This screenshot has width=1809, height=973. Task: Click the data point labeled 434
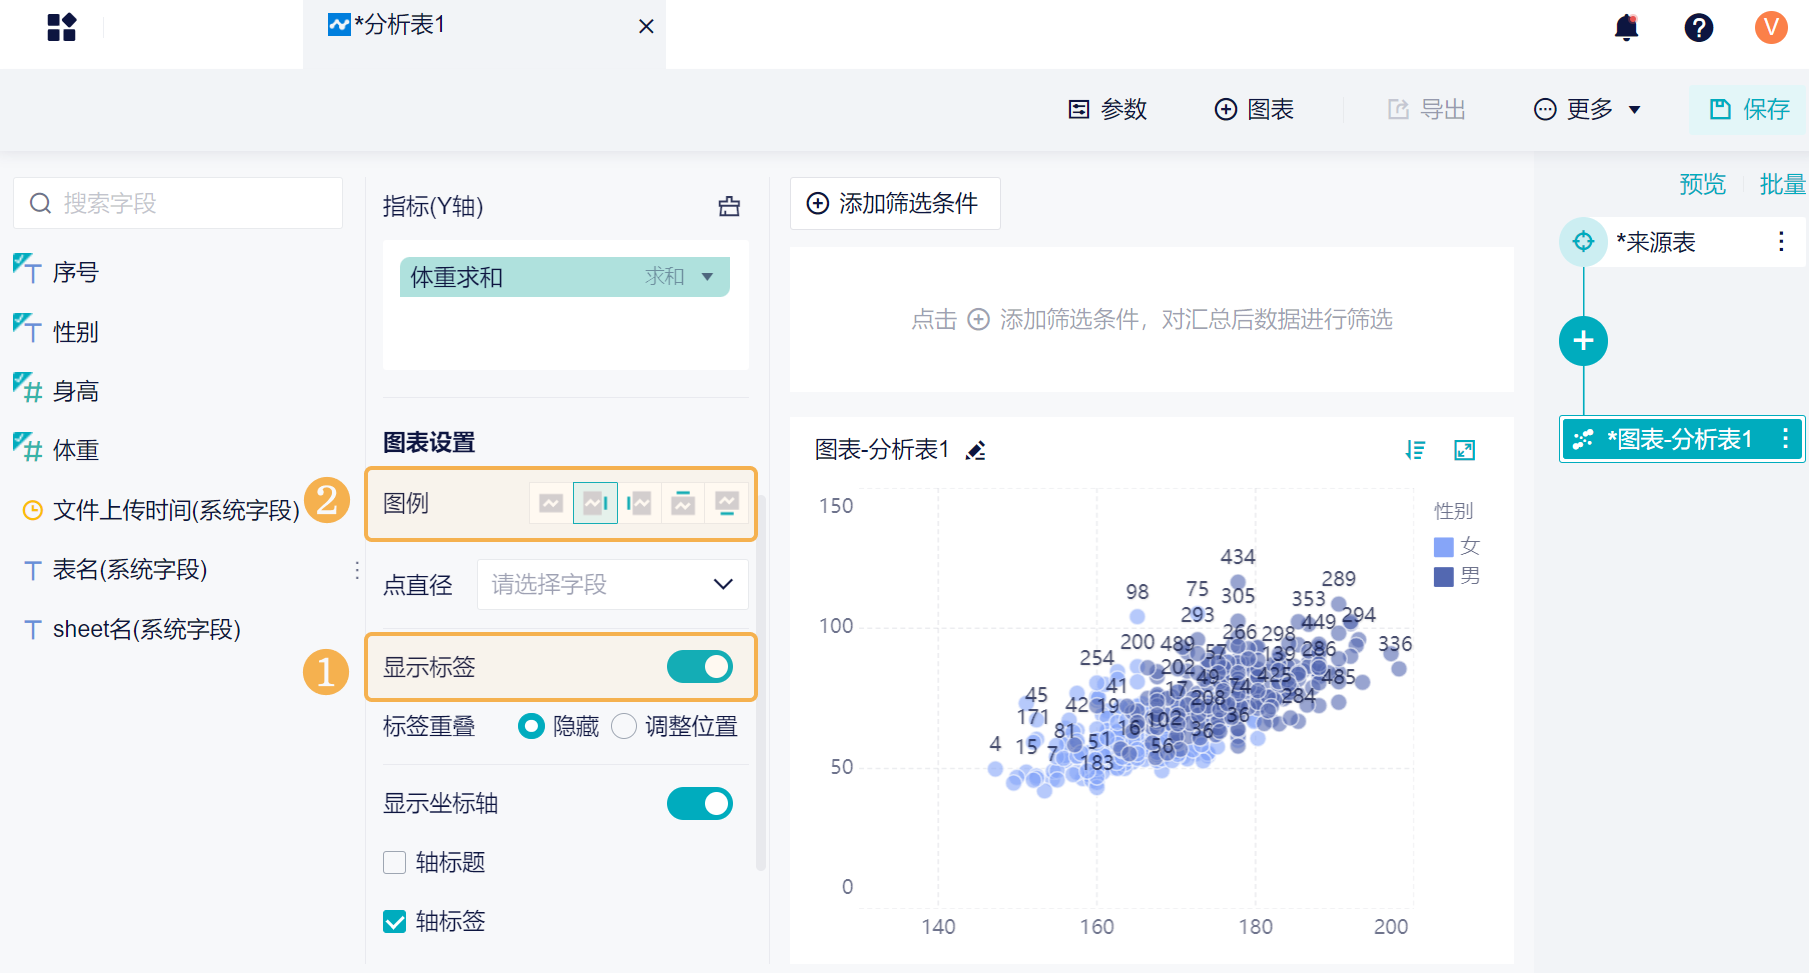pyautogui.click(x=1238, y=581)
